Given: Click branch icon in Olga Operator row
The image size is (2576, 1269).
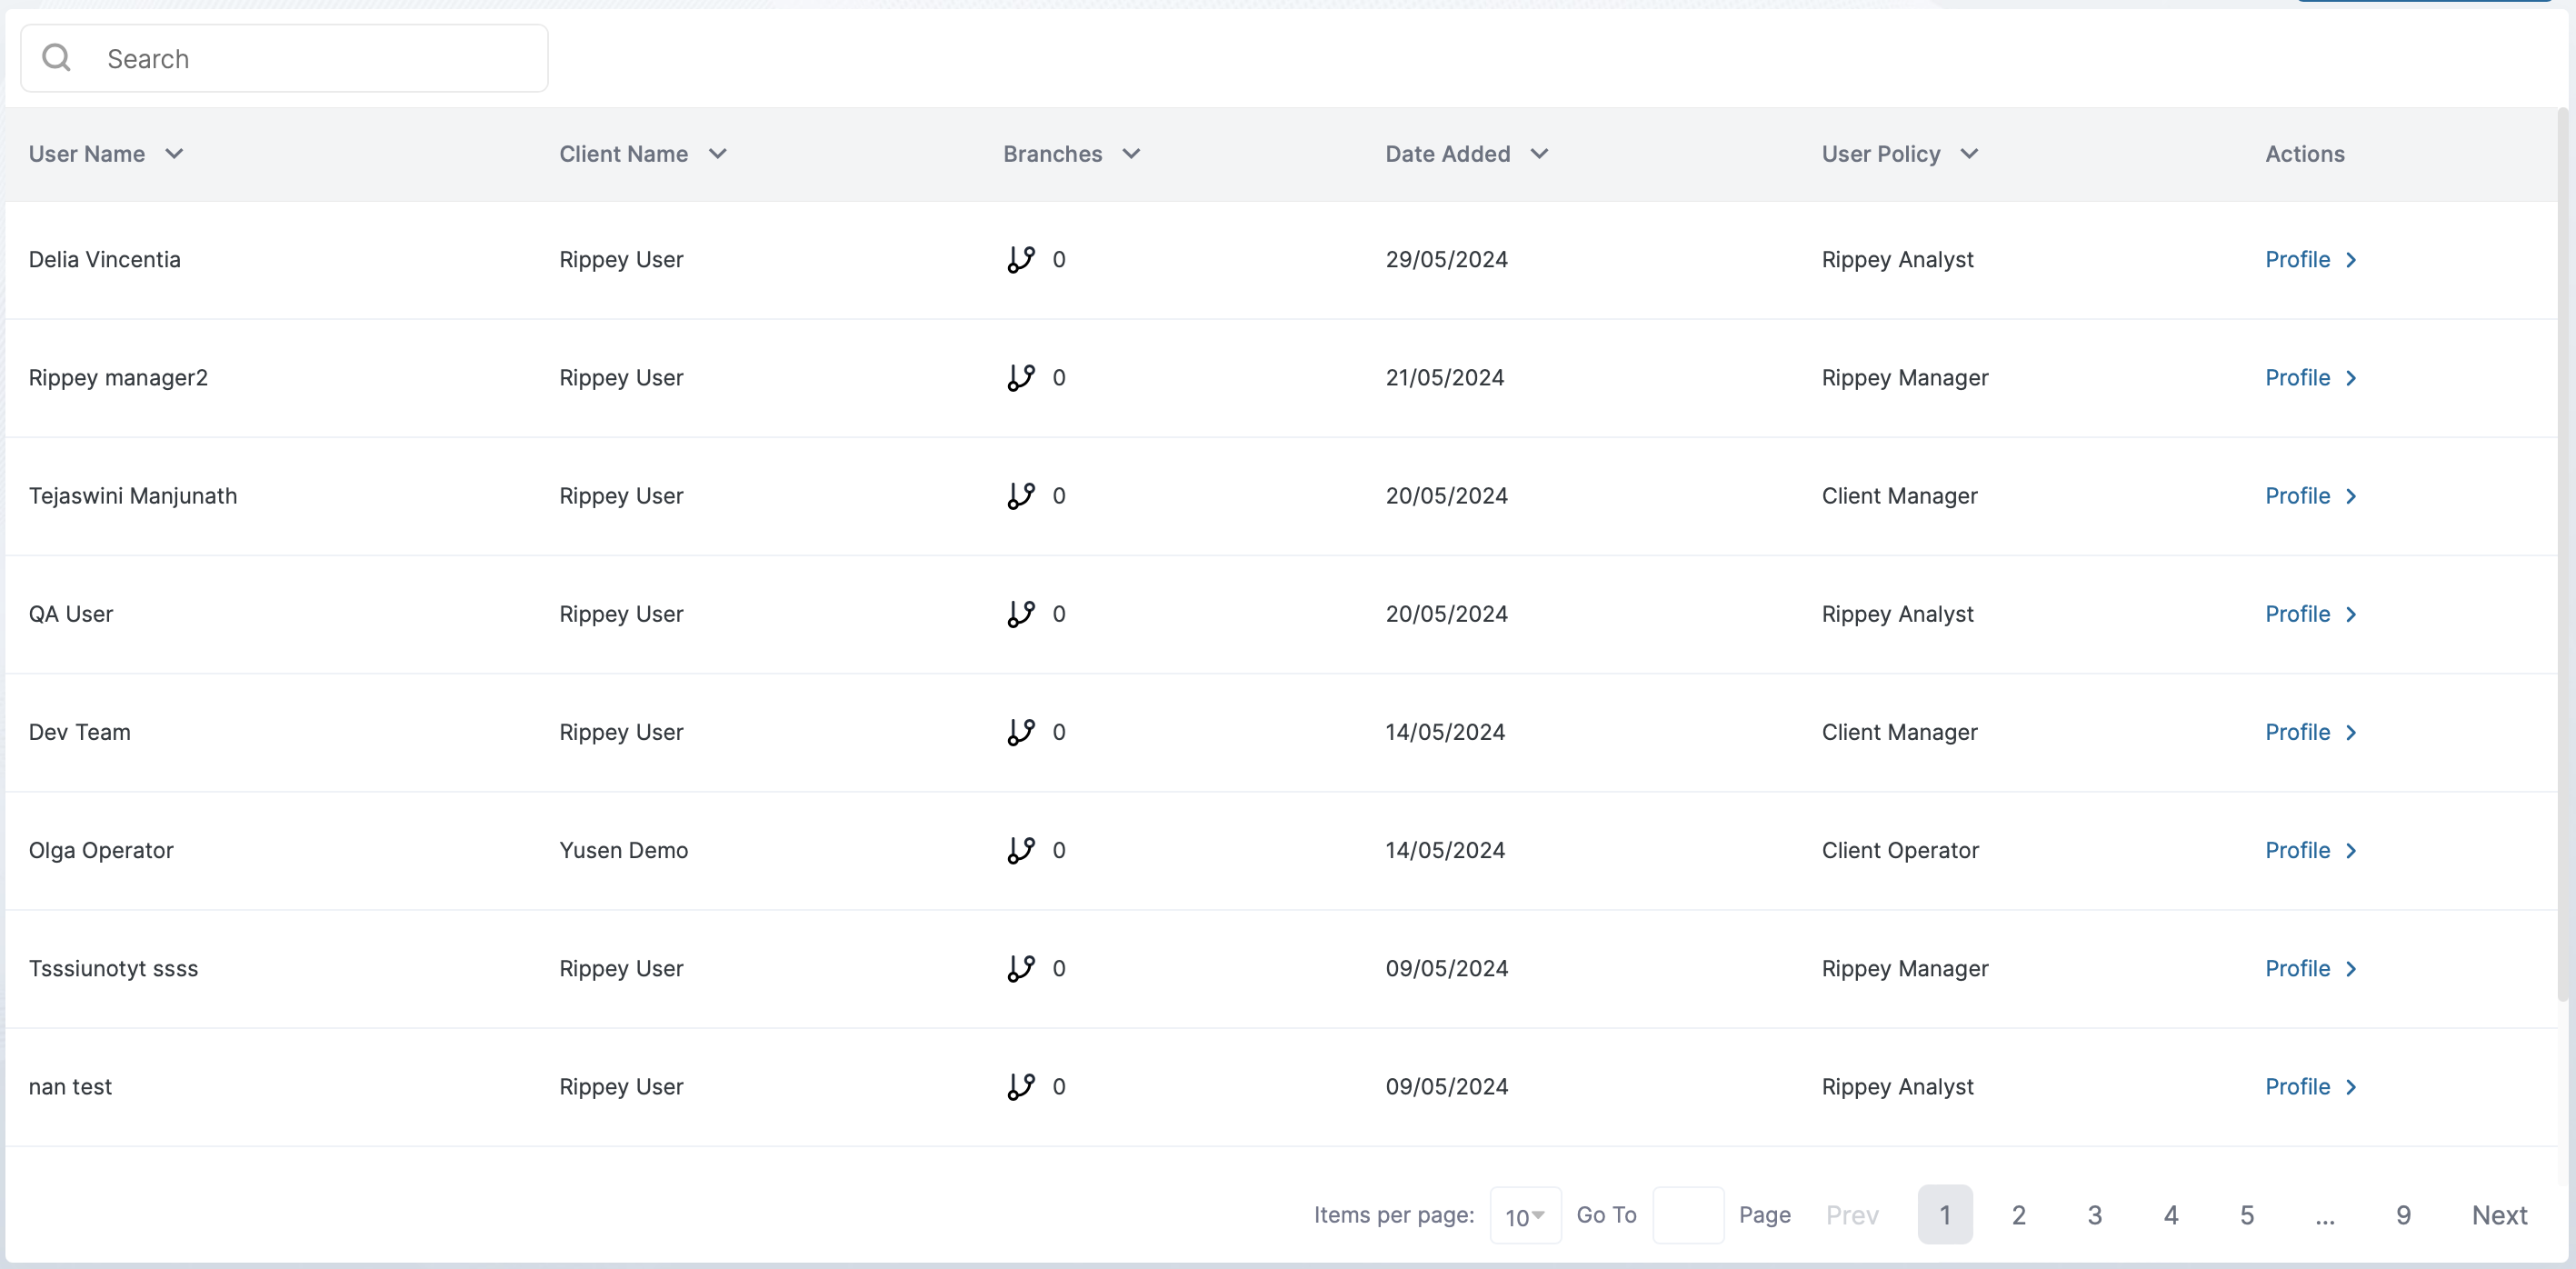Looking at the screenshot, I should pyautogui.click(x=1020, y=850).
